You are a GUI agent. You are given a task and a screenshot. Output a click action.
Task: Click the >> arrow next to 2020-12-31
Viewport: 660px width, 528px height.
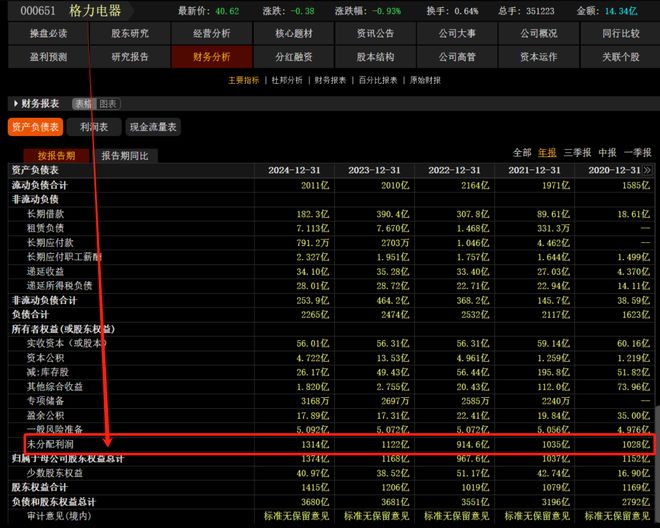point(648,170)
